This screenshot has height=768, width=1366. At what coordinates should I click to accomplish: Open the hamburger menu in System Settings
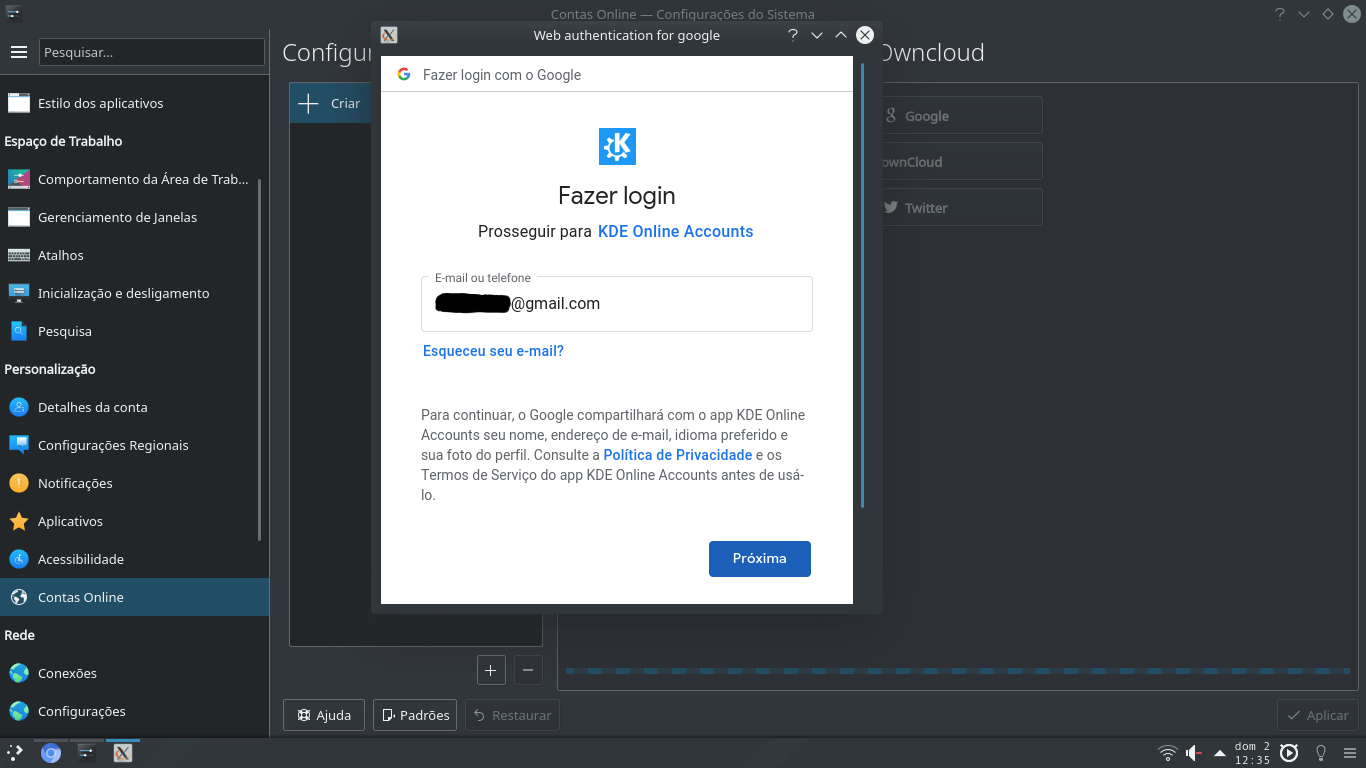point(18,52)
